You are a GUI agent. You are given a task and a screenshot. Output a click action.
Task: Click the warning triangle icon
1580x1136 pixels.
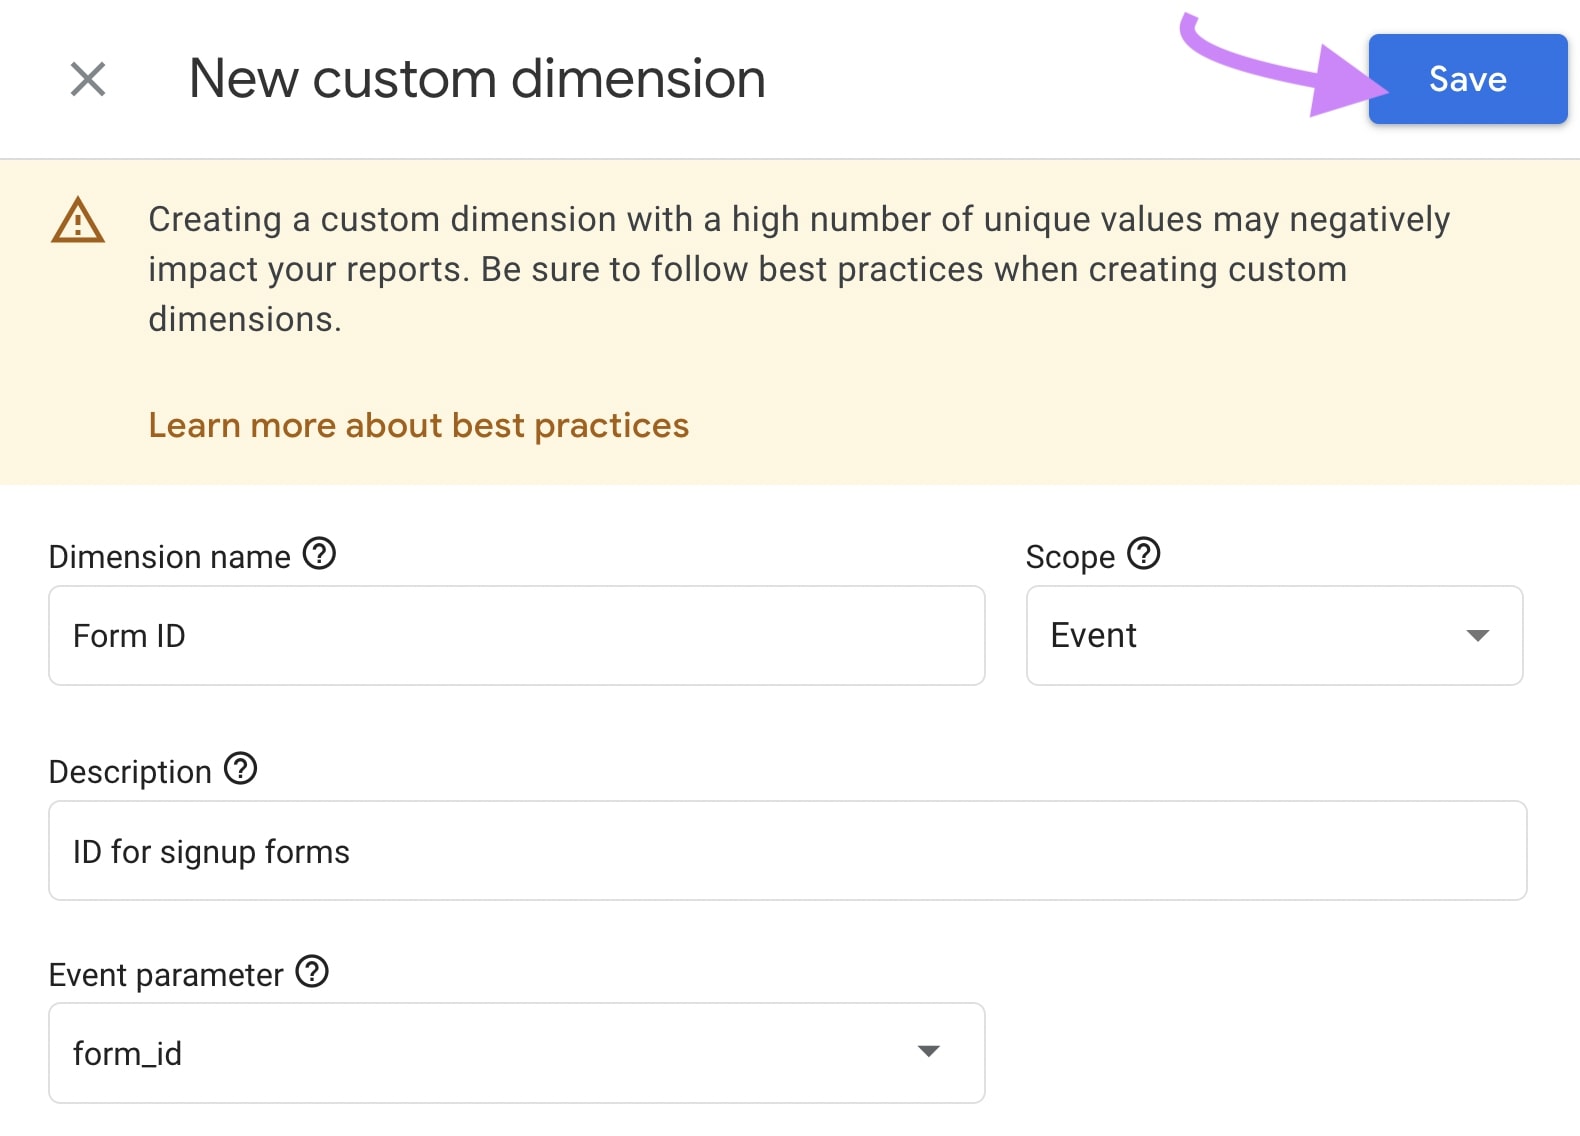(77, 220)
